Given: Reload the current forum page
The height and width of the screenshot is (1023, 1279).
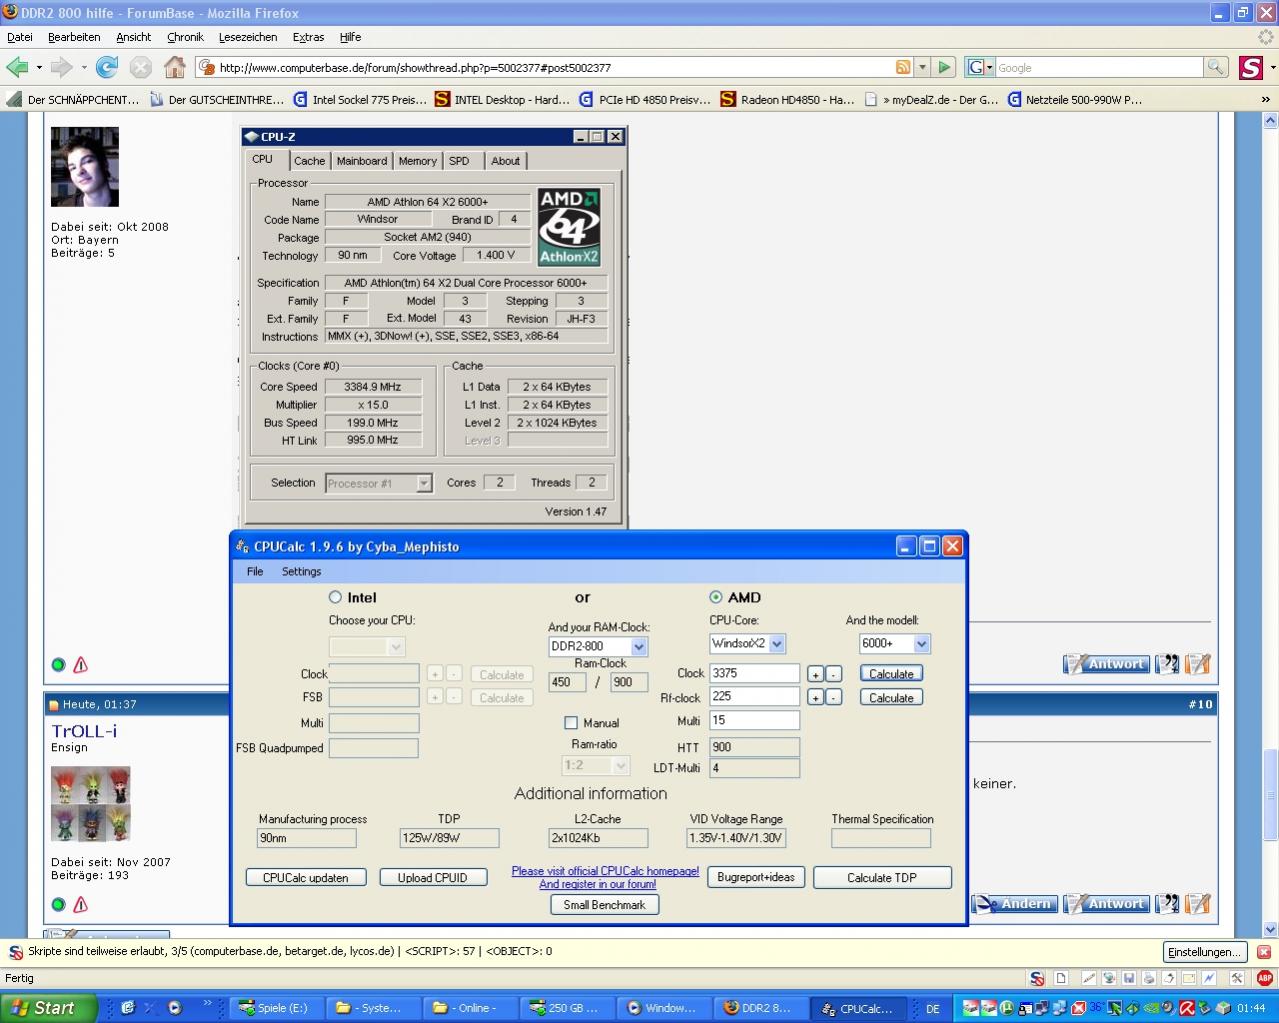Looking at the screenshot, I should (x=107, y=67).
